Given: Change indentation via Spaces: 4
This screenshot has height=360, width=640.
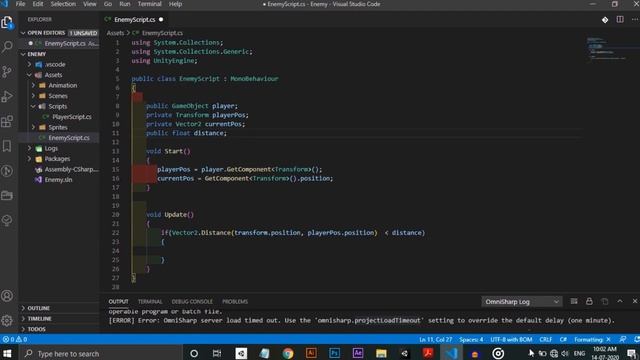Looking at the screenshot, I should [471, 339].
